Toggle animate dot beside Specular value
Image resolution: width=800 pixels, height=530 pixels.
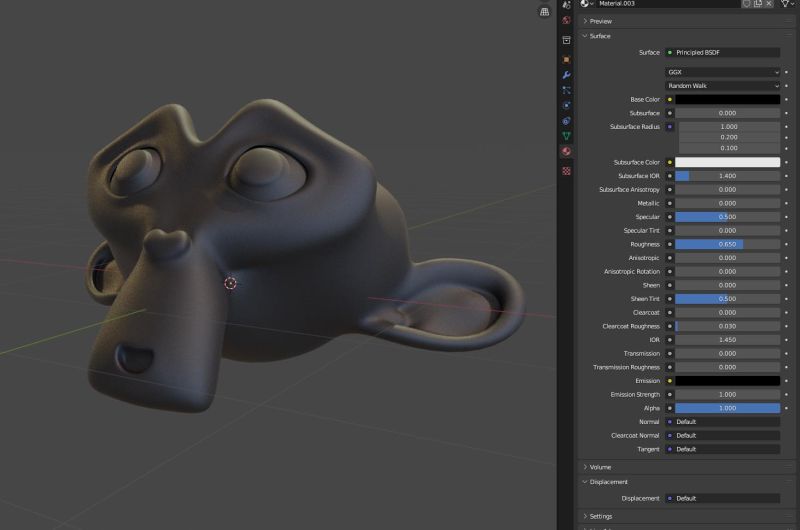point(786,217)
